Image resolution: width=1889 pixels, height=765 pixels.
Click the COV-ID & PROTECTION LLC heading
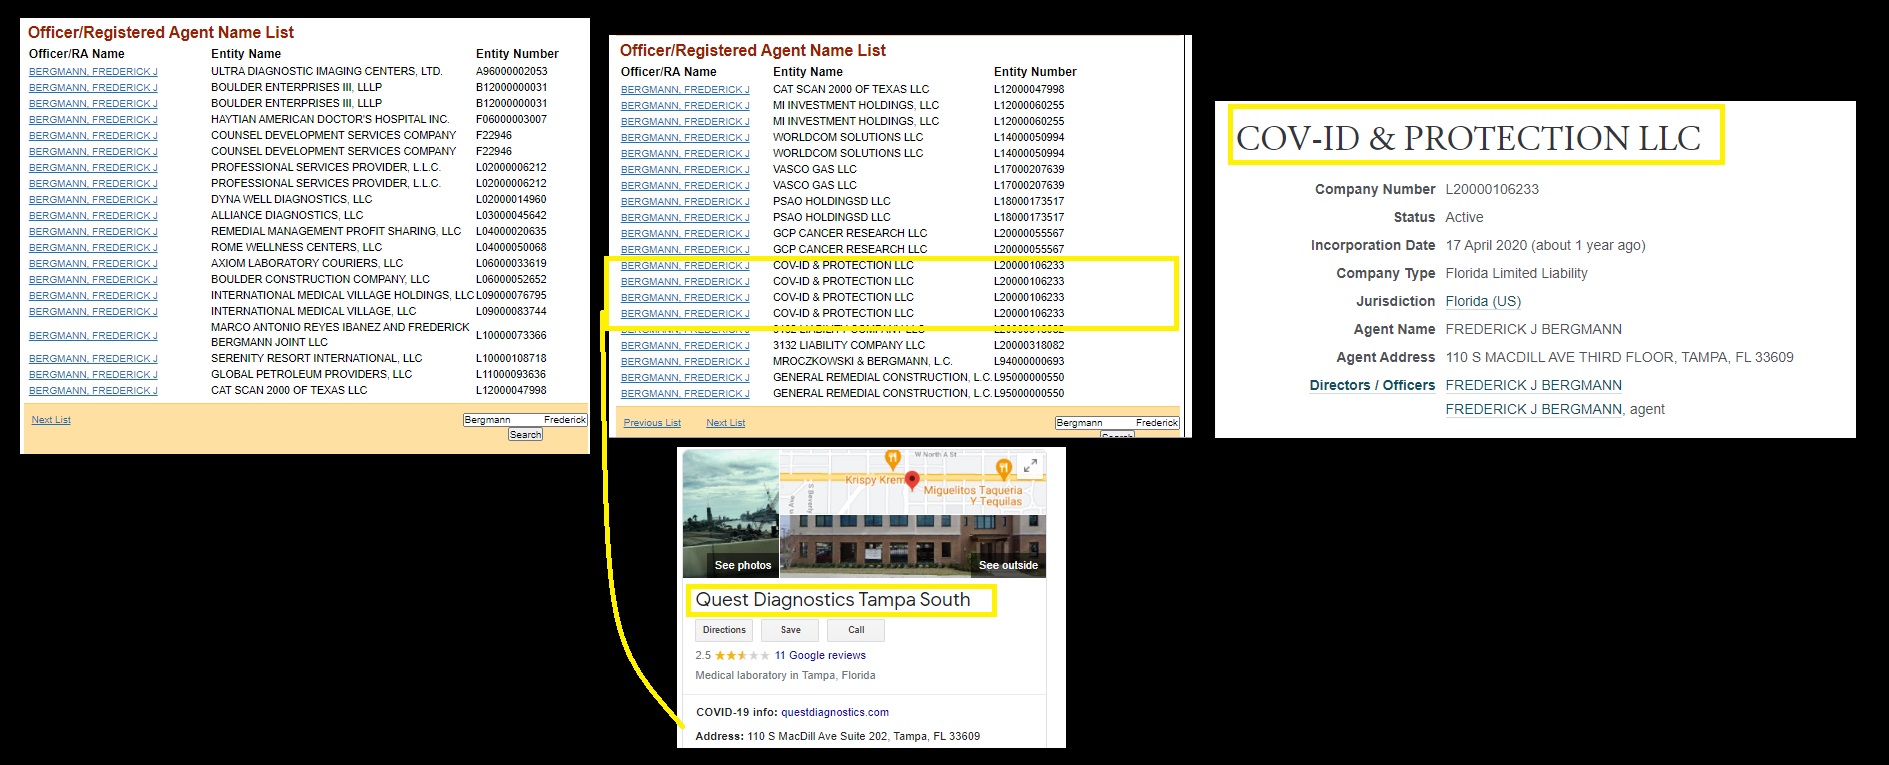point(1468,138)
